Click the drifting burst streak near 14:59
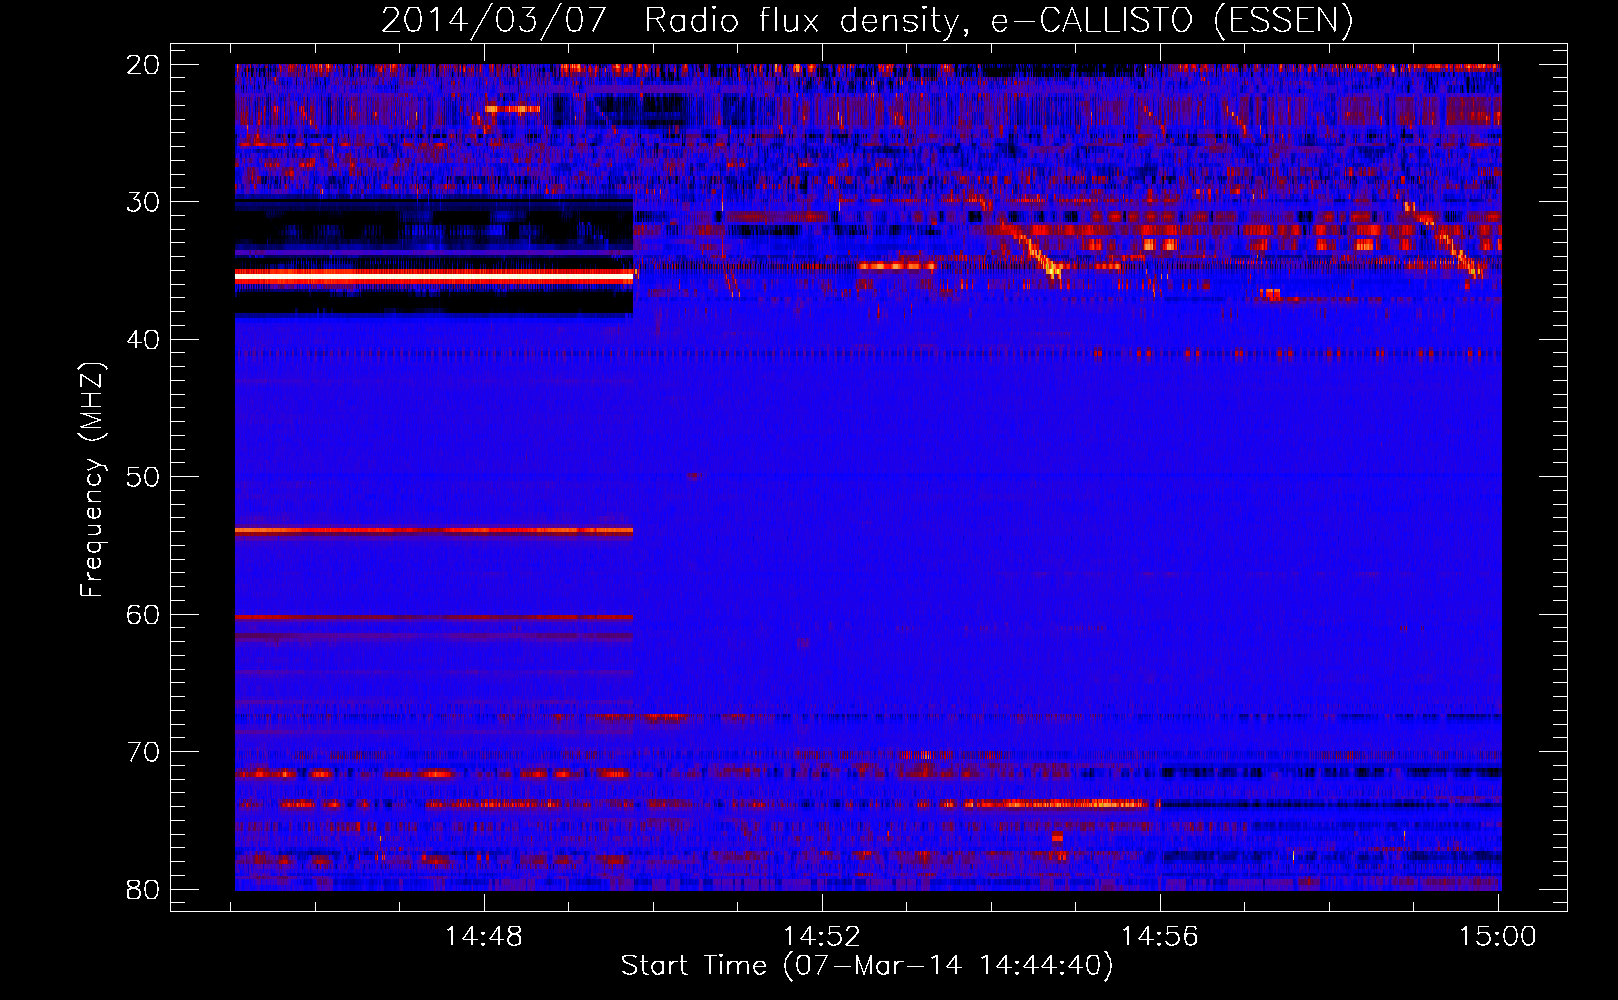This screenshot has width=1618, height=1000. coord(1445,240)
